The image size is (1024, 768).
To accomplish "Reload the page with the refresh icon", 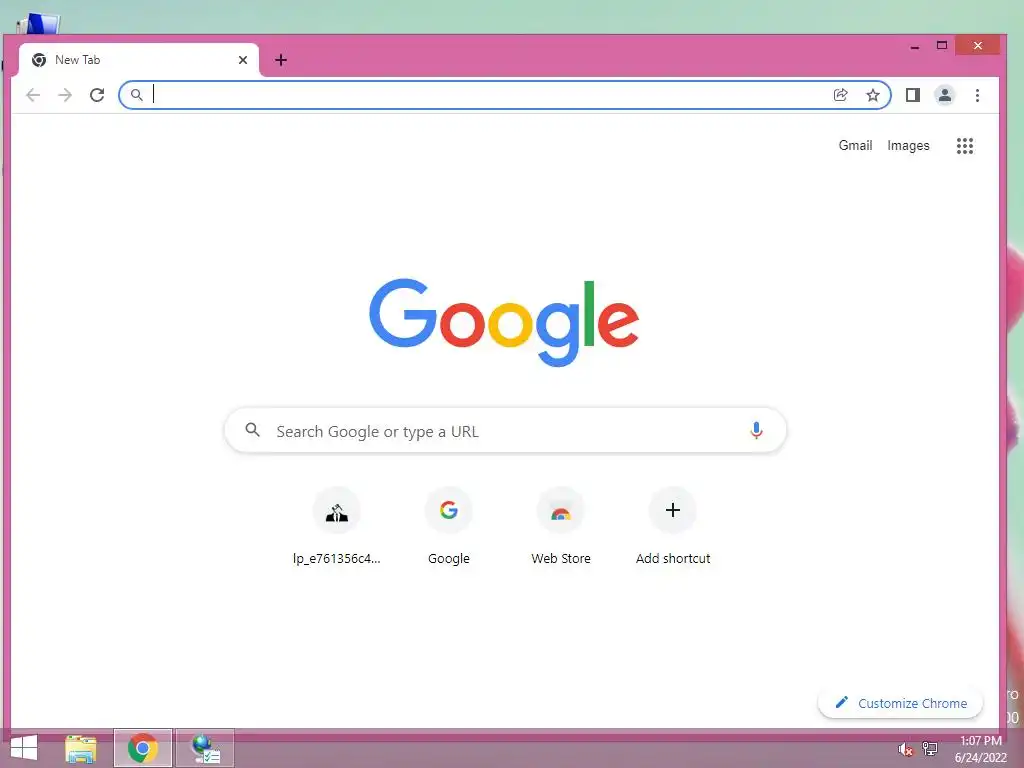I will pyautogui.click(x=97, y=95).
